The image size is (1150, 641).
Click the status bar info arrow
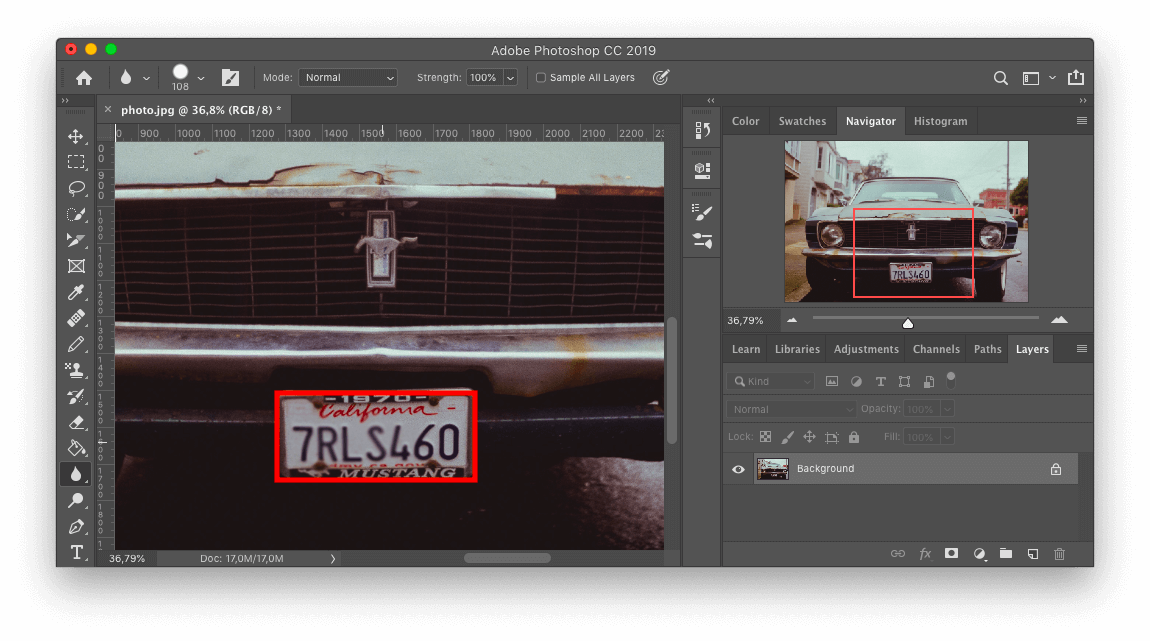tap(332, 559)
